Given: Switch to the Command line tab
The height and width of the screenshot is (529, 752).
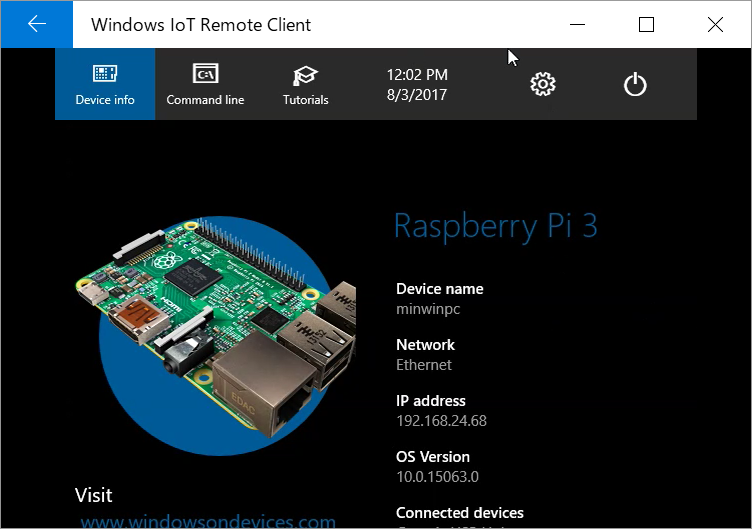Looking at the screenshot, I should click(205, 84).
